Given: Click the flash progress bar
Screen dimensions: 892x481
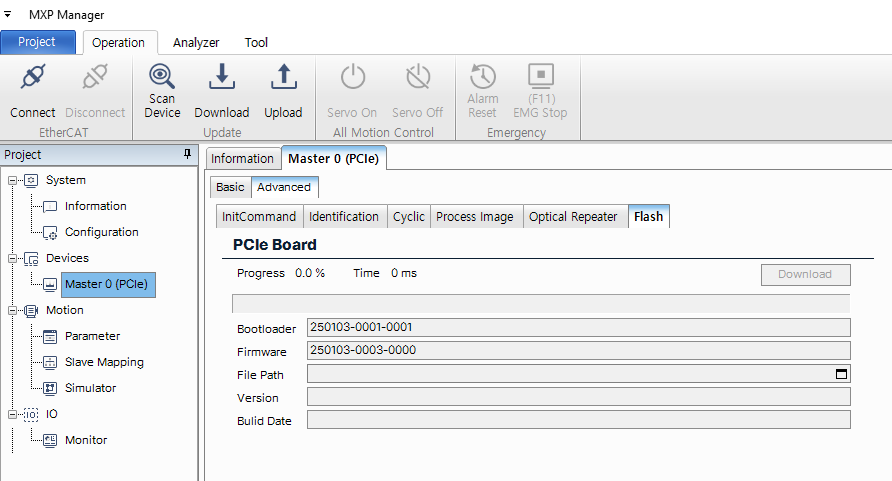Looking at the screenshot, I should point(540,304).
